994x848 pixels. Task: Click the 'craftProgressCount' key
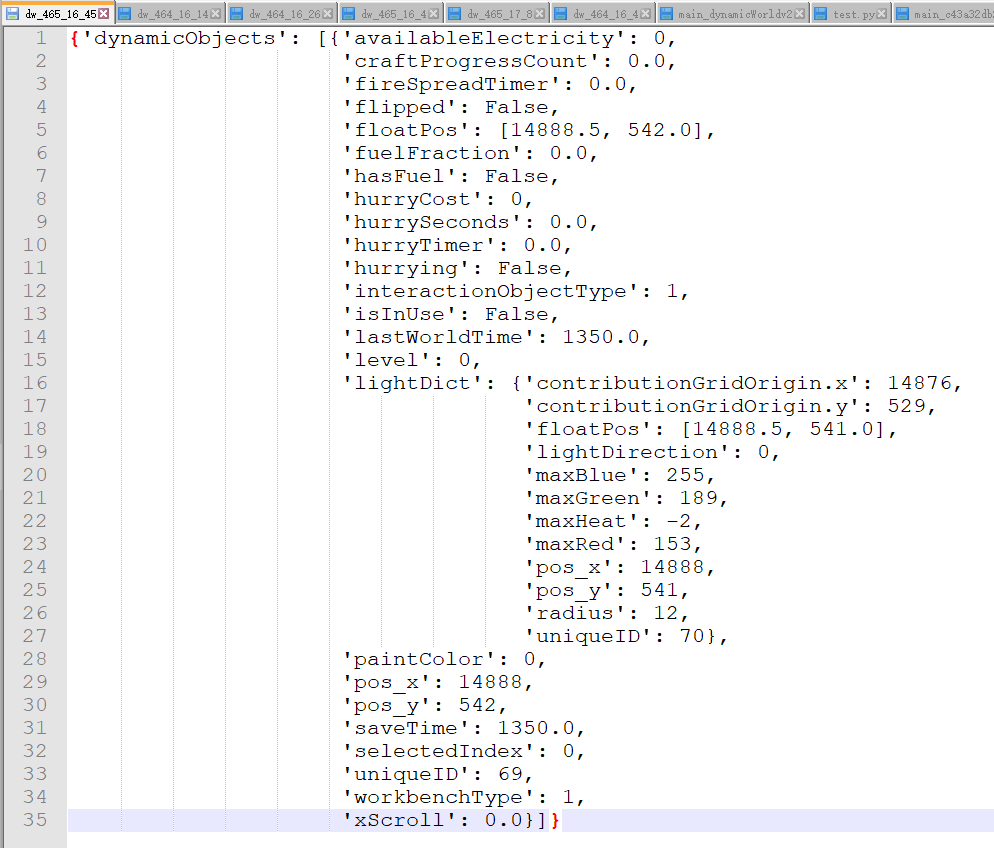pos(472,61)
